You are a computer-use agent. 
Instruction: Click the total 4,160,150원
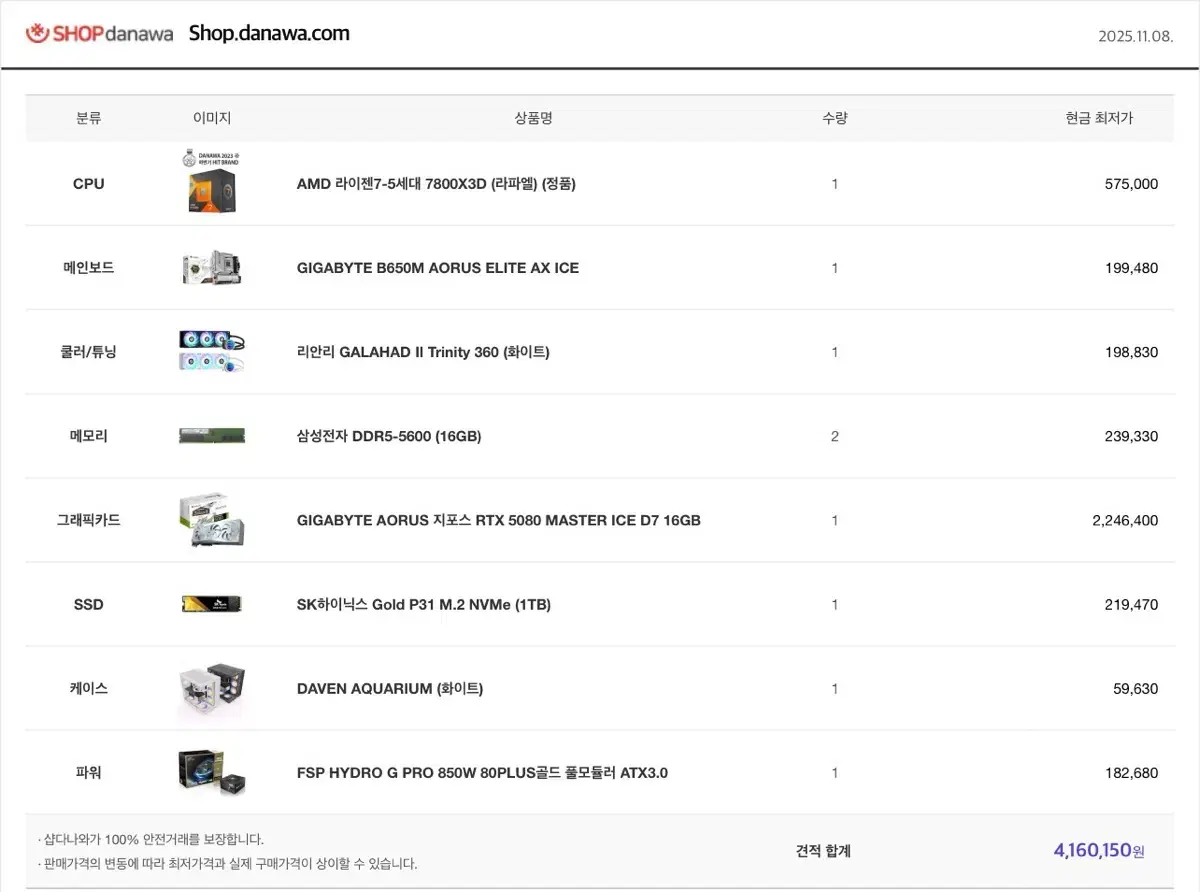tap(1099, 851)
